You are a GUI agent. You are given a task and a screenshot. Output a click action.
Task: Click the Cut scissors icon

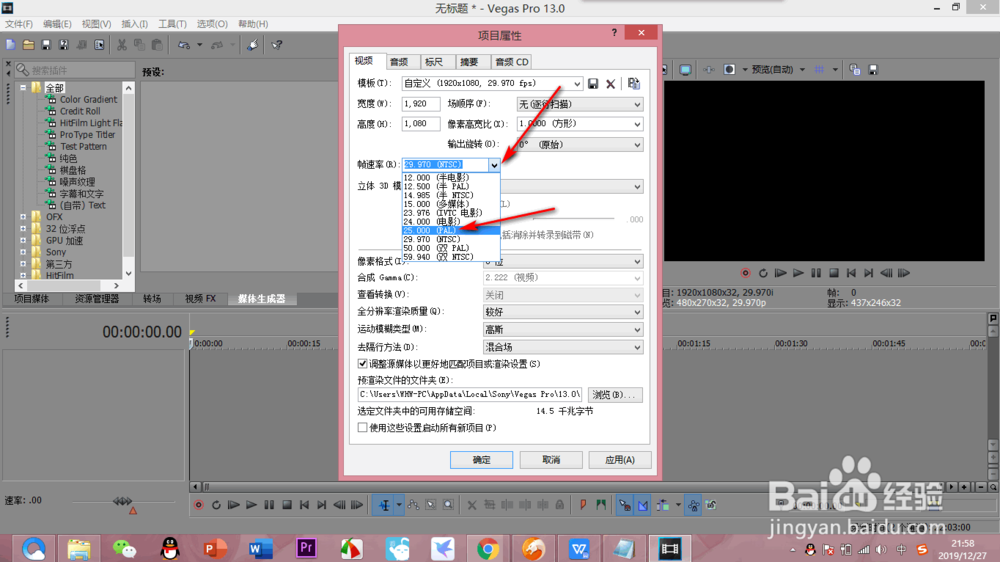[121, 45]
